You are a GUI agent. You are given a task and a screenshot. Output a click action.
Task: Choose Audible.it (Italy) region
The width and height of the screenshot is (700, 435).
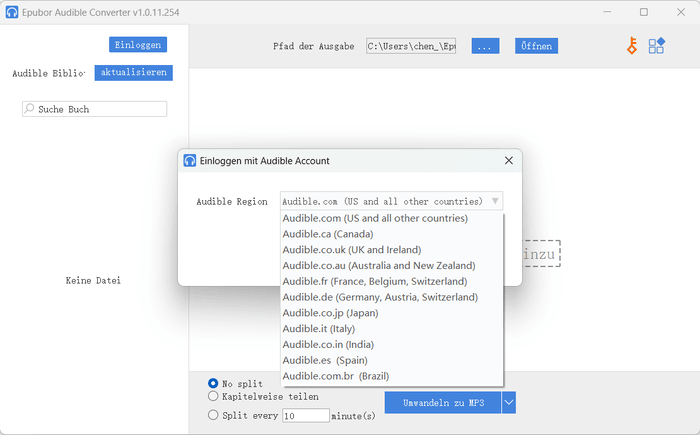[x=392, y=329]
